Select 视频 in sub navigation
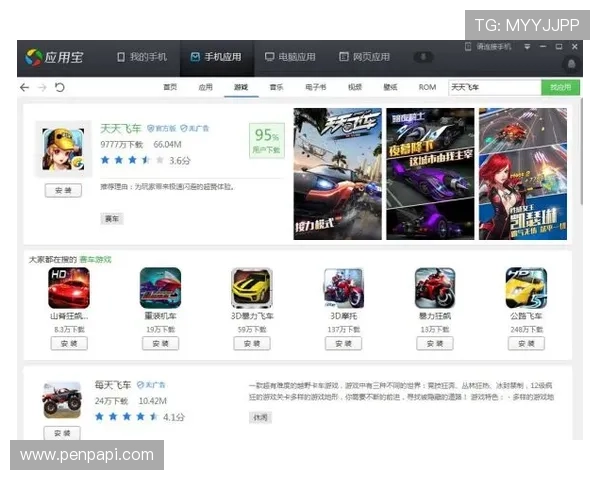This screenshot has height=480, width=600. click(355, 87)
